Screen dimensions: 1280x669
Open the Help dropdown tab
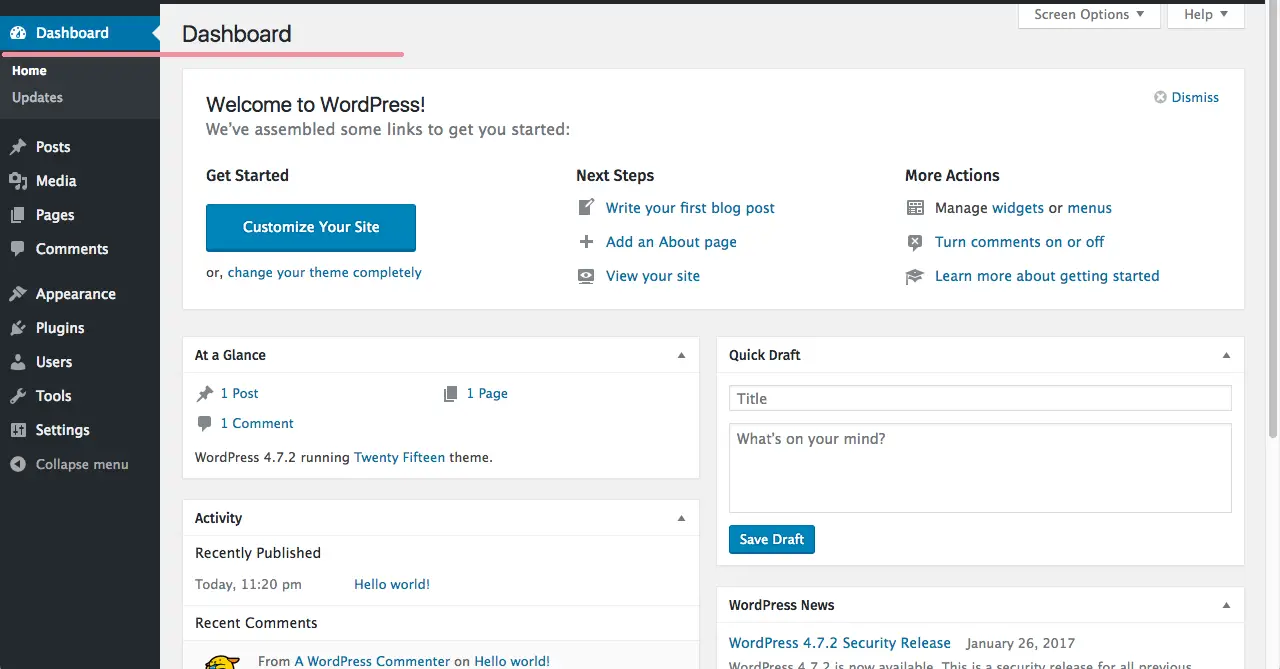pos(1206,15)
